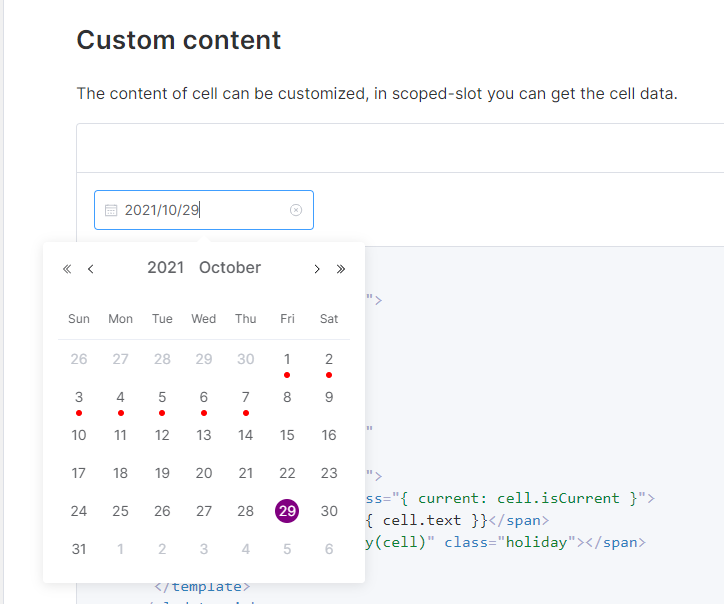Pick October 20 in the calendar
The height and width of the screenshot is (604, 724).
click(x=204, y=473)
